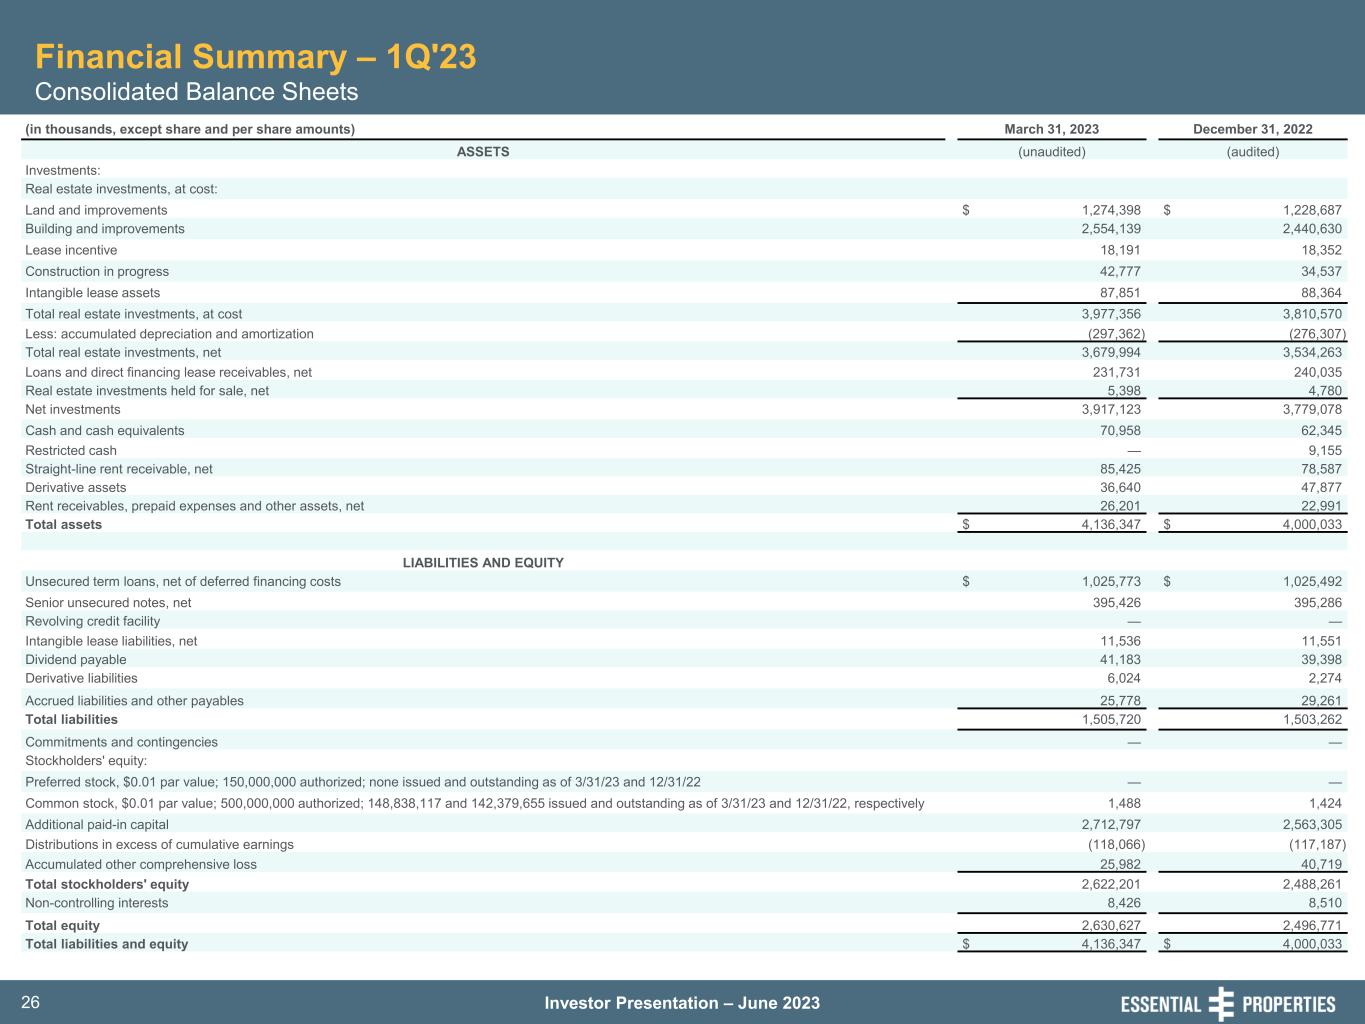Select the Cash and cash equivalents label
Image resolution: width=1365 pixels, height=1024 pixels.
(x=104, y=431)
